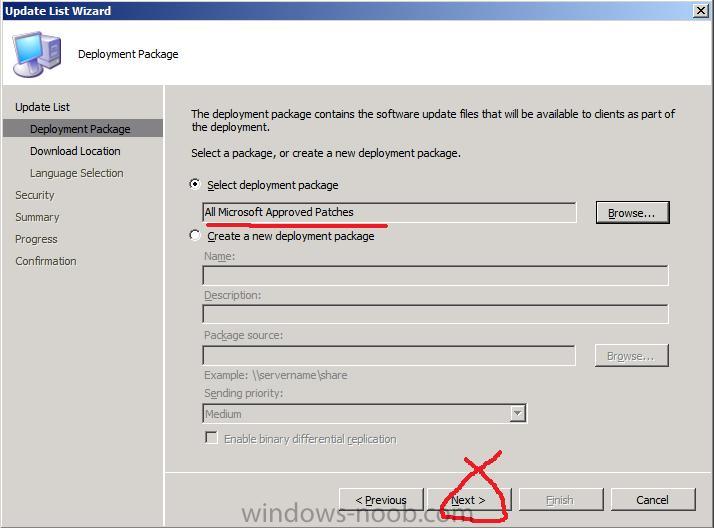
Task: Click the All Microsoft Approved Patches field
Action: point(389,213)
